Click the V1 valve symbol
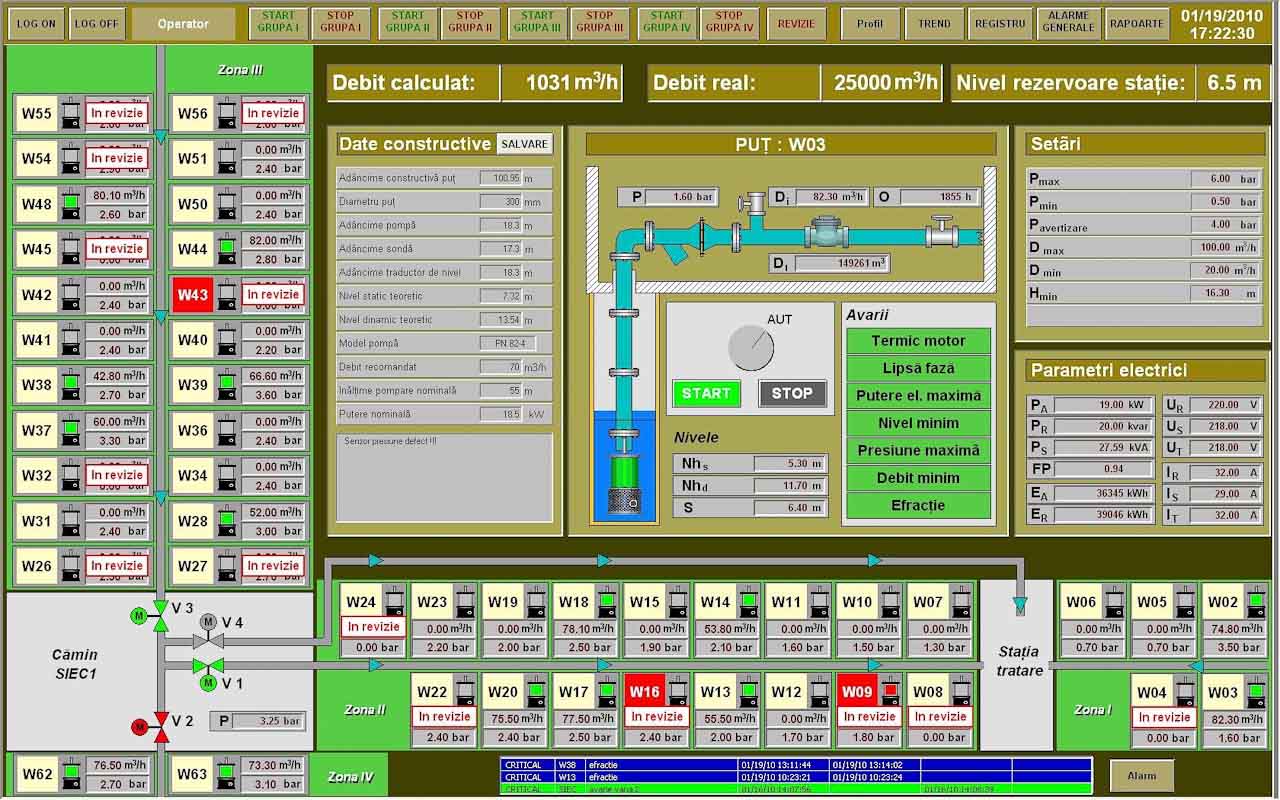The width and height of the screenshot is (1280, 800). point(208,666)
